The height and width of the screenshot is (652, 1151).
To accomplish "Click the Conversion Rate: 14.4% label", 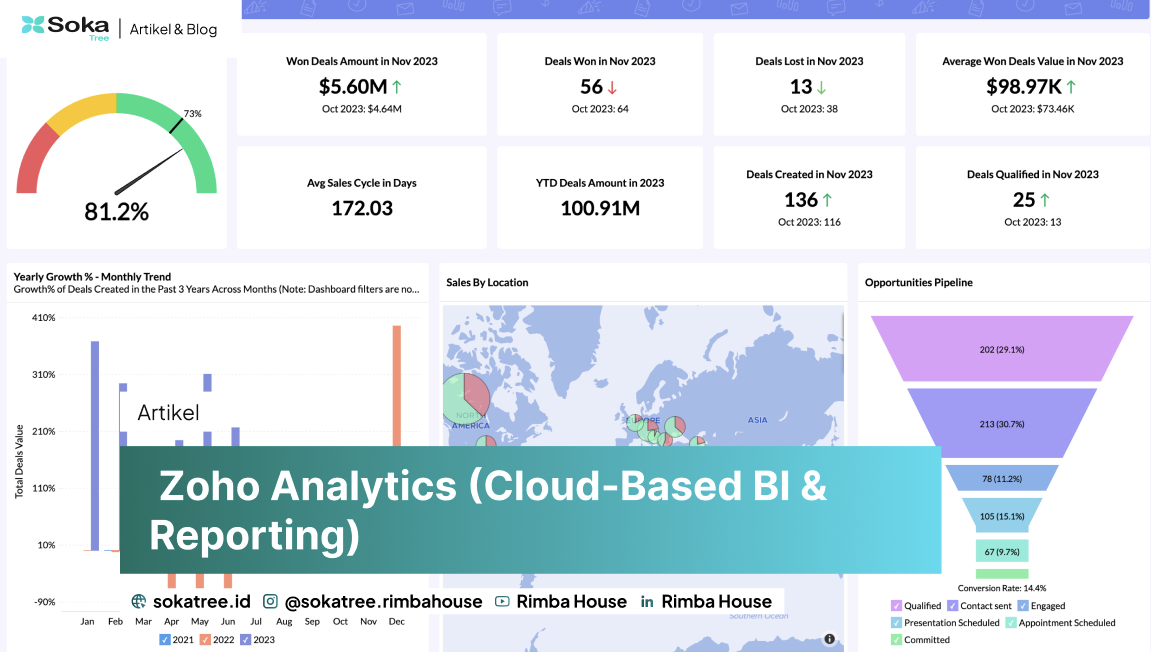I will 1002,588.
